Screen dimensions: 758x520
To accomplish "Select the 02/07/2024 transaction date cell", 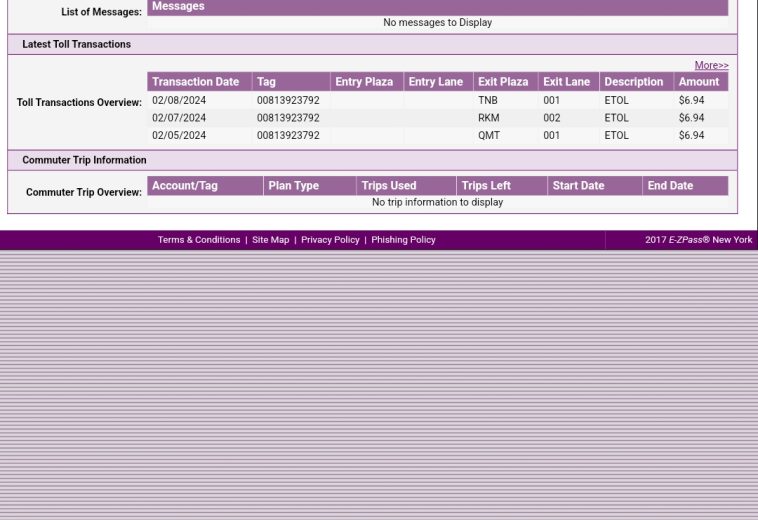I will click(x=179, y=118).
